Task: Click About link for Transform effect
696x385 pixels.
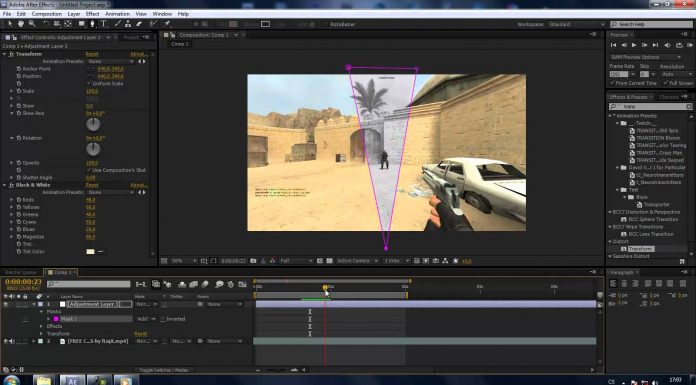Action: coord(138,54)
